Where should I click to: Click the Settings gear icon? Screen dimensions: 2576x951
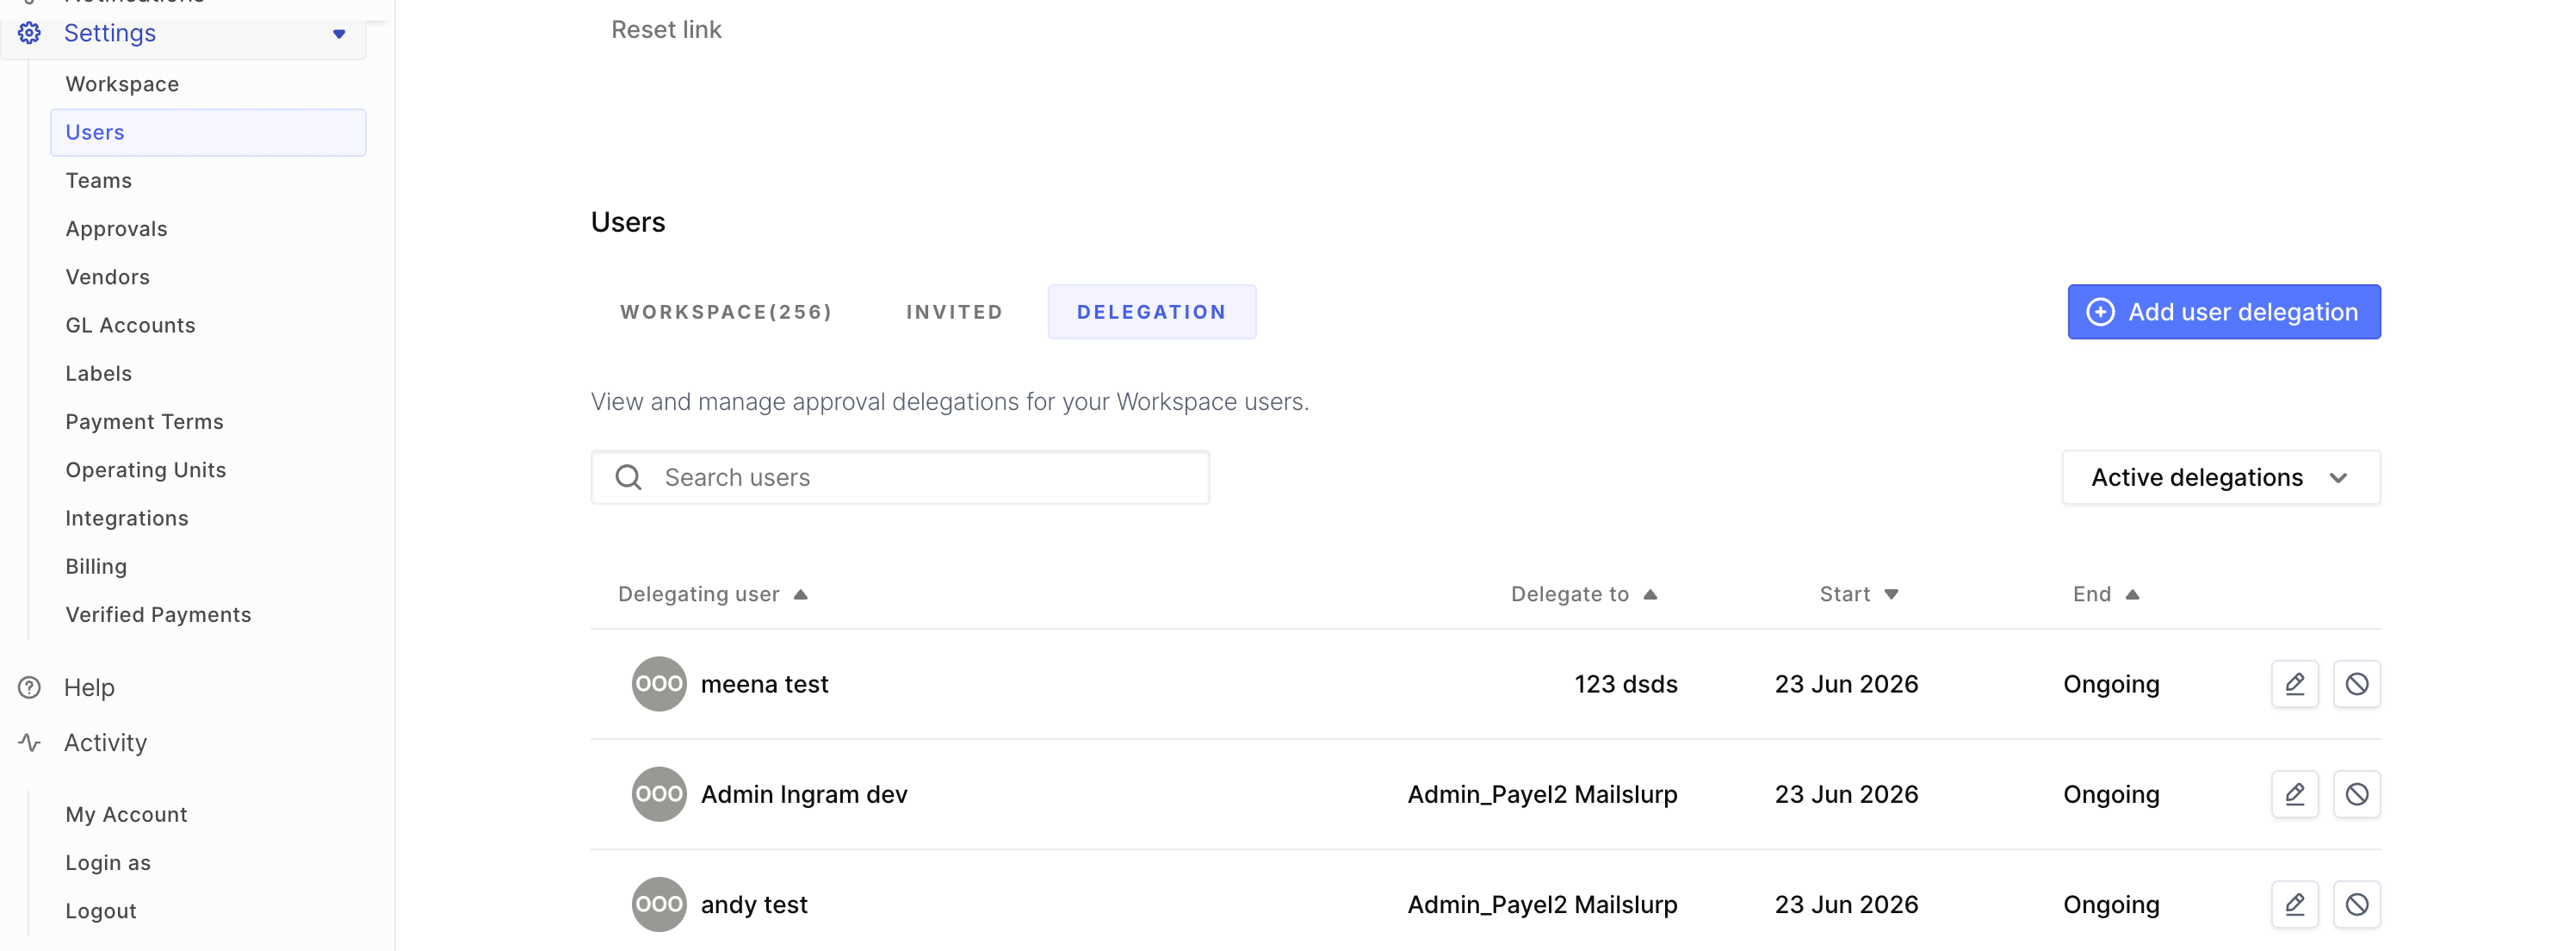pyautogui.click(x=30, y=33)
